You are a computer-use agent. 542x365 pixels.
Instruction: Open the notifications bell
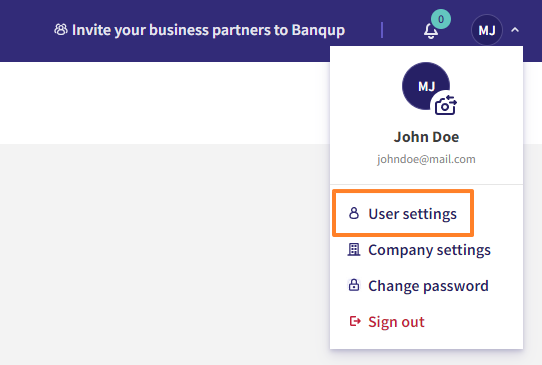tap(431, 31)
